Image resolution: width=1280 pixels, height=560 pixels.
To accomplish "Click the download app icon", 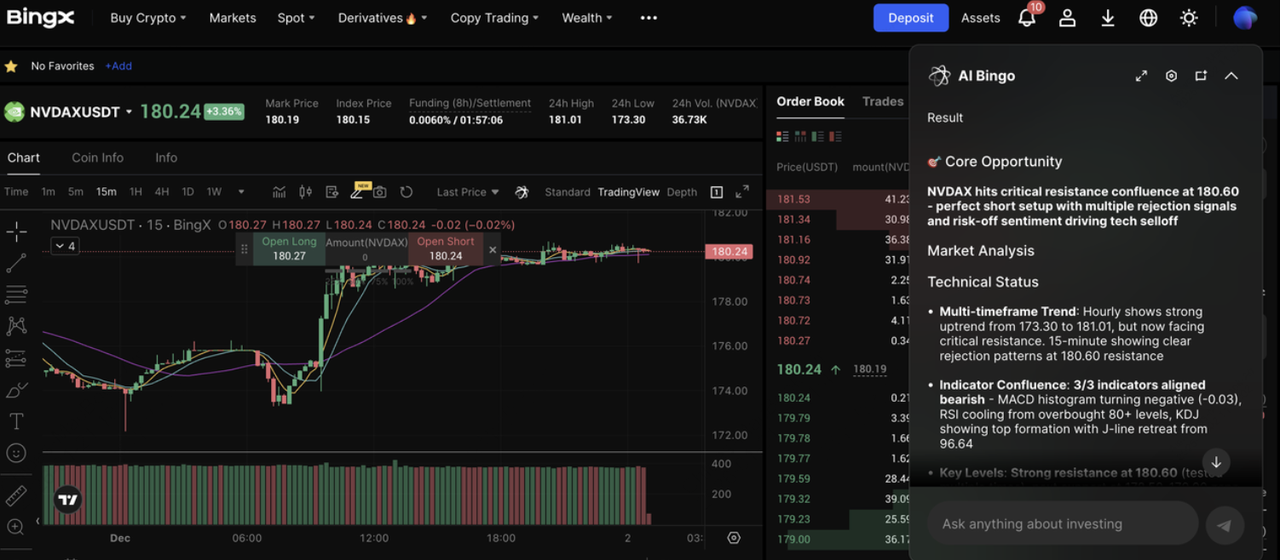I will pyautogui.click(x=1108, y=18).
